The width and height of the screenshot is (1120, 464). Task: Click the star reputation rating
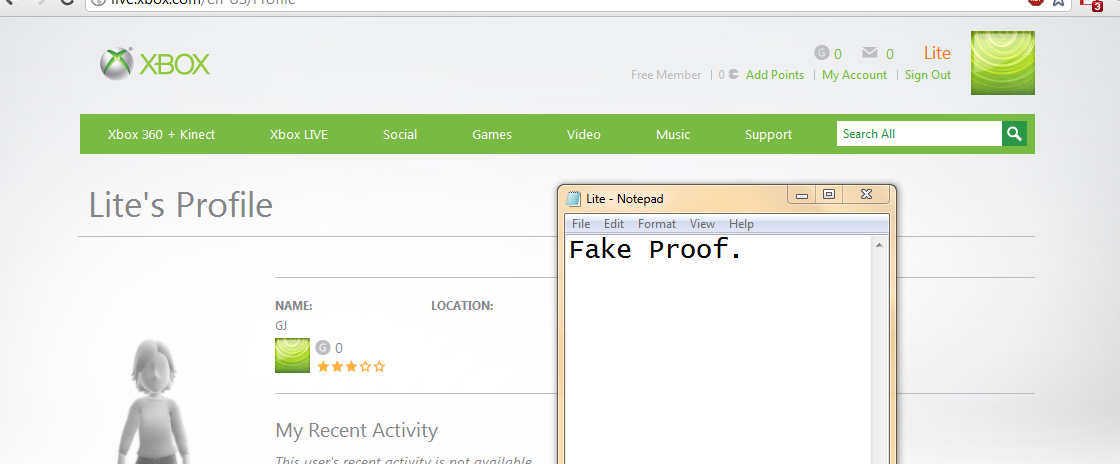(351, 367)
